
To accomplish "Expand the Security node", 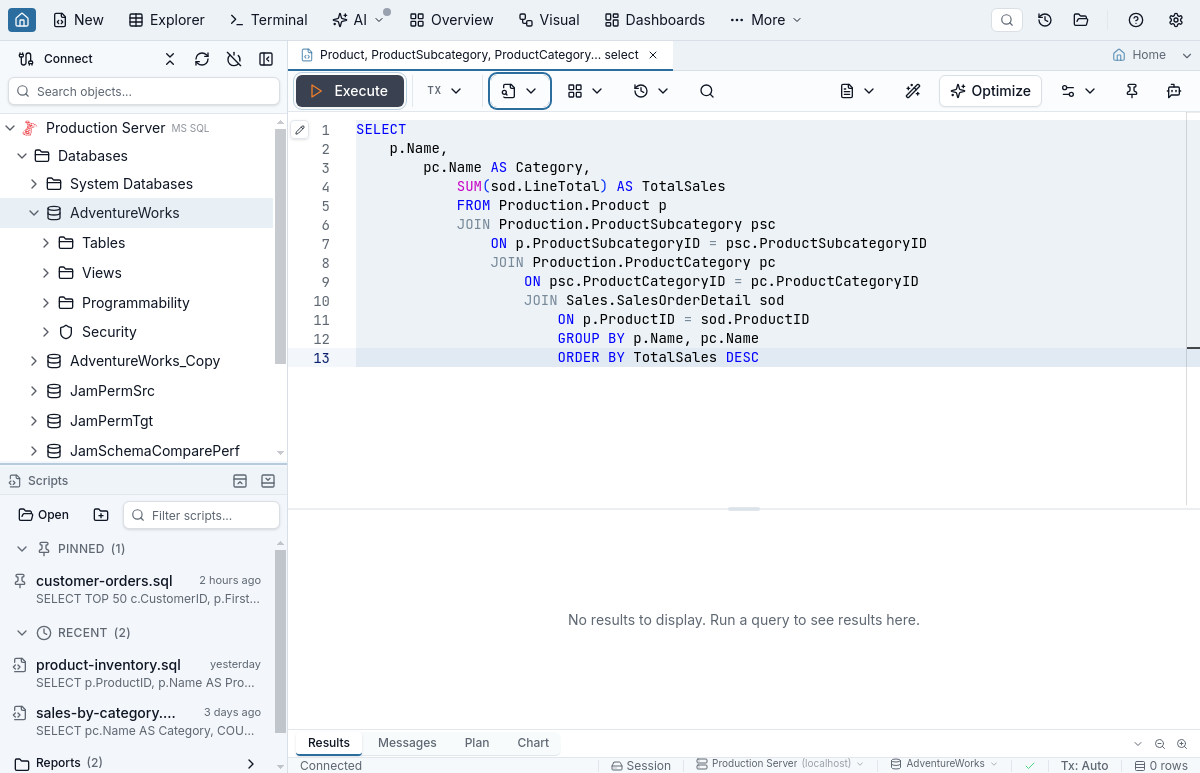I will click(x=46, y=332).
